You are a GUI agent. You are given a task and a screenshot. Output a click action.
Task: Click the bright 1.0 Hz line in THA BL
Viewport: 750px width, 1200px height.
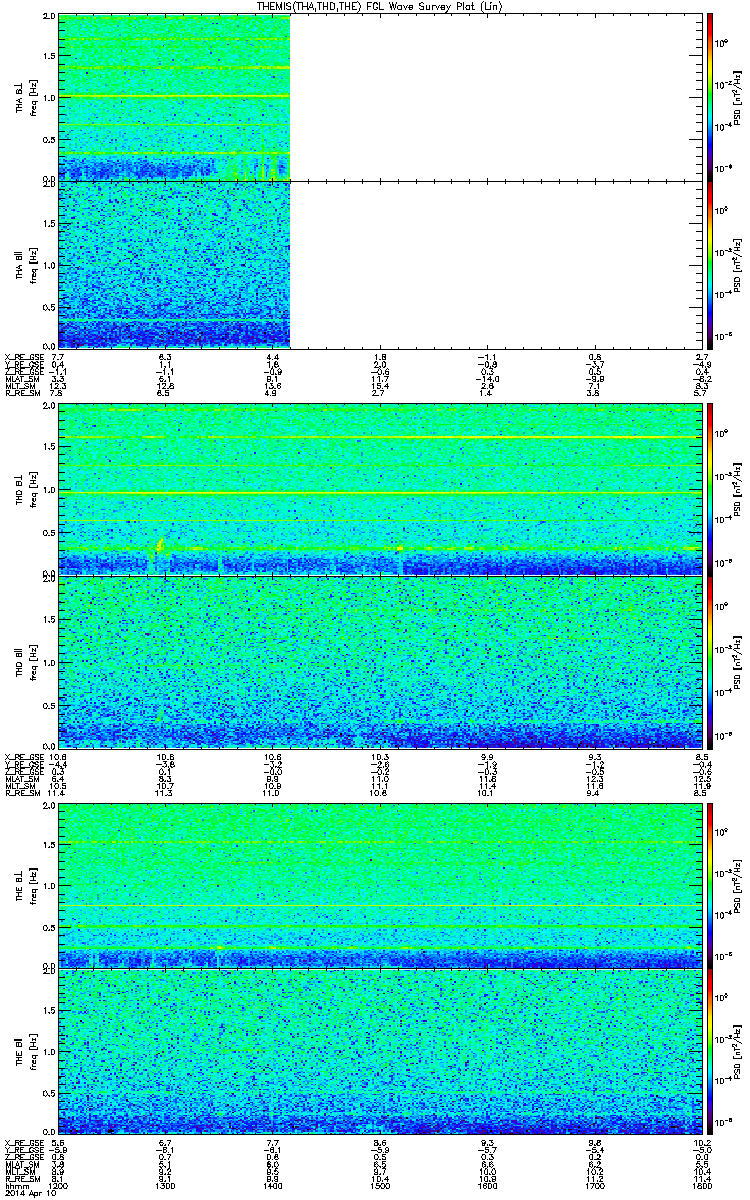(174, 97)
